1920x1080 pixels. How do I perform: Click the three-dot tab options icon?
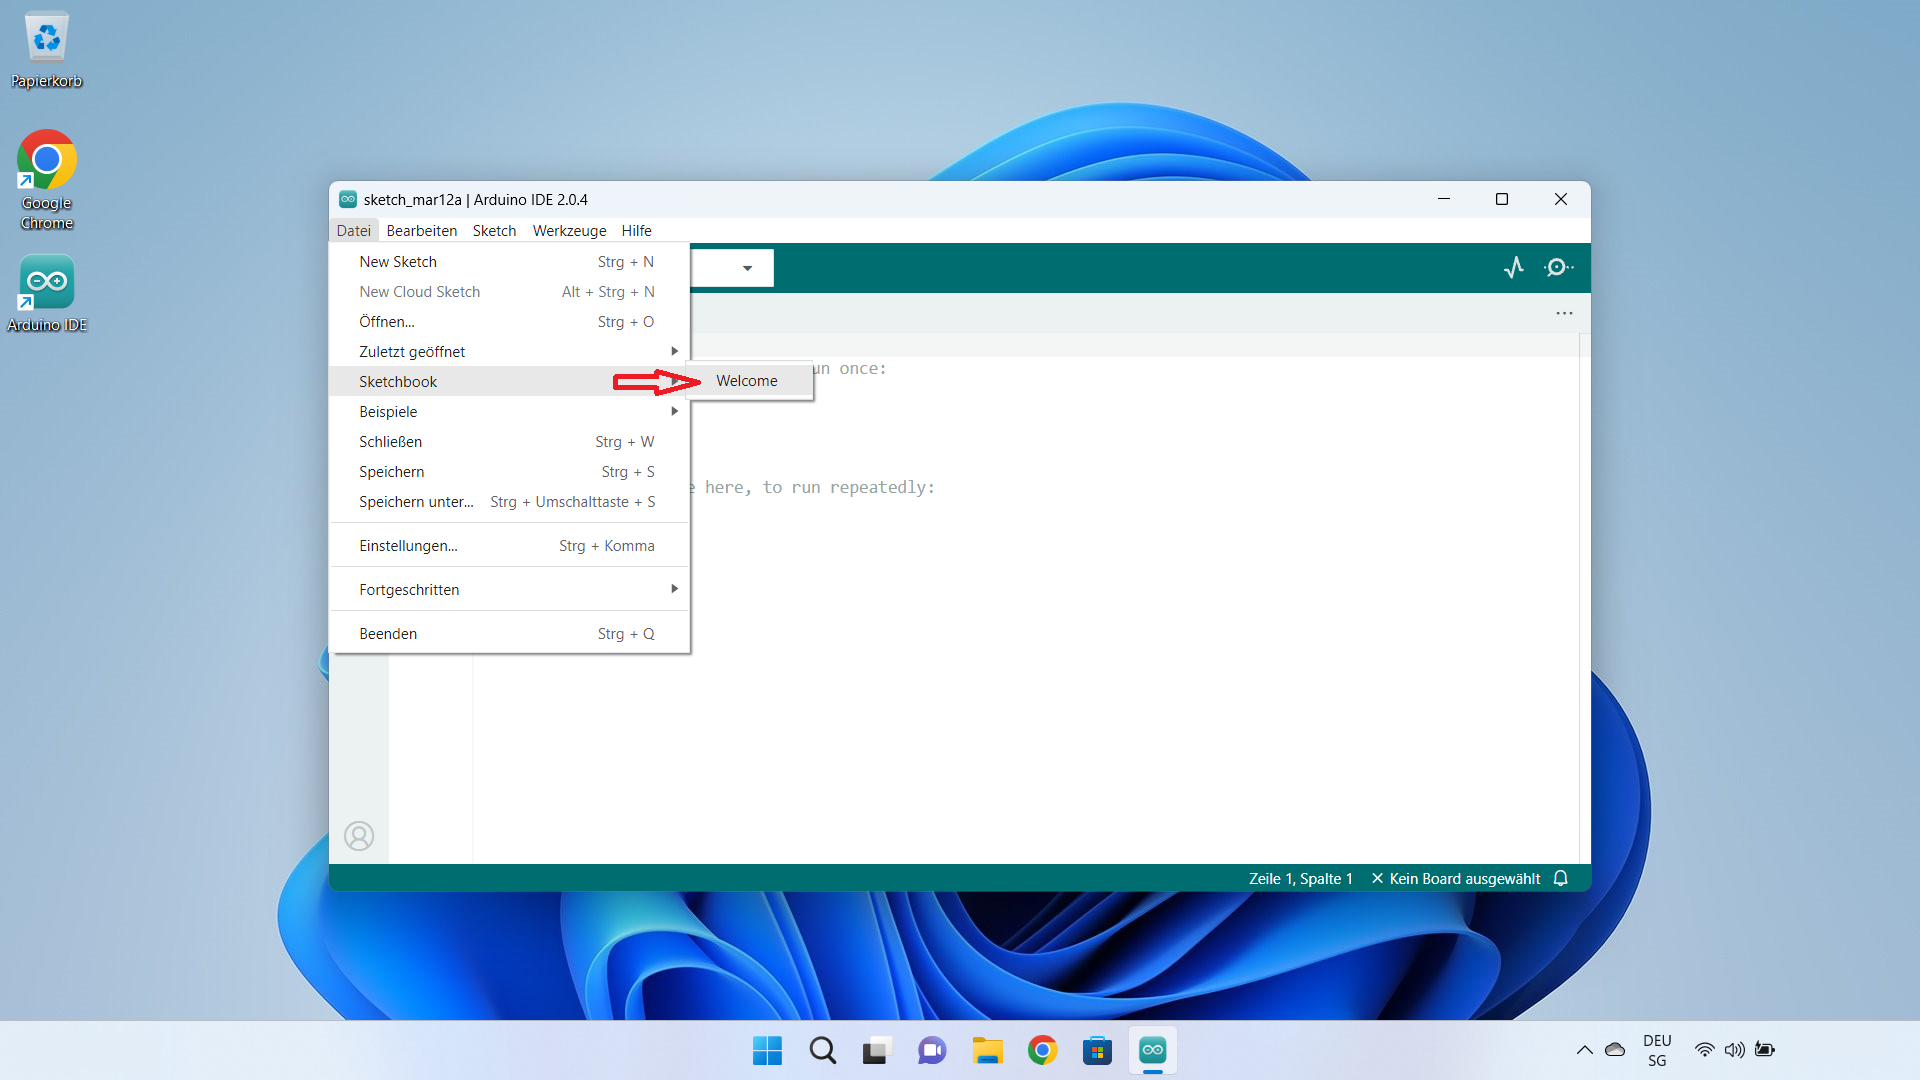(x=1564, y=313)
